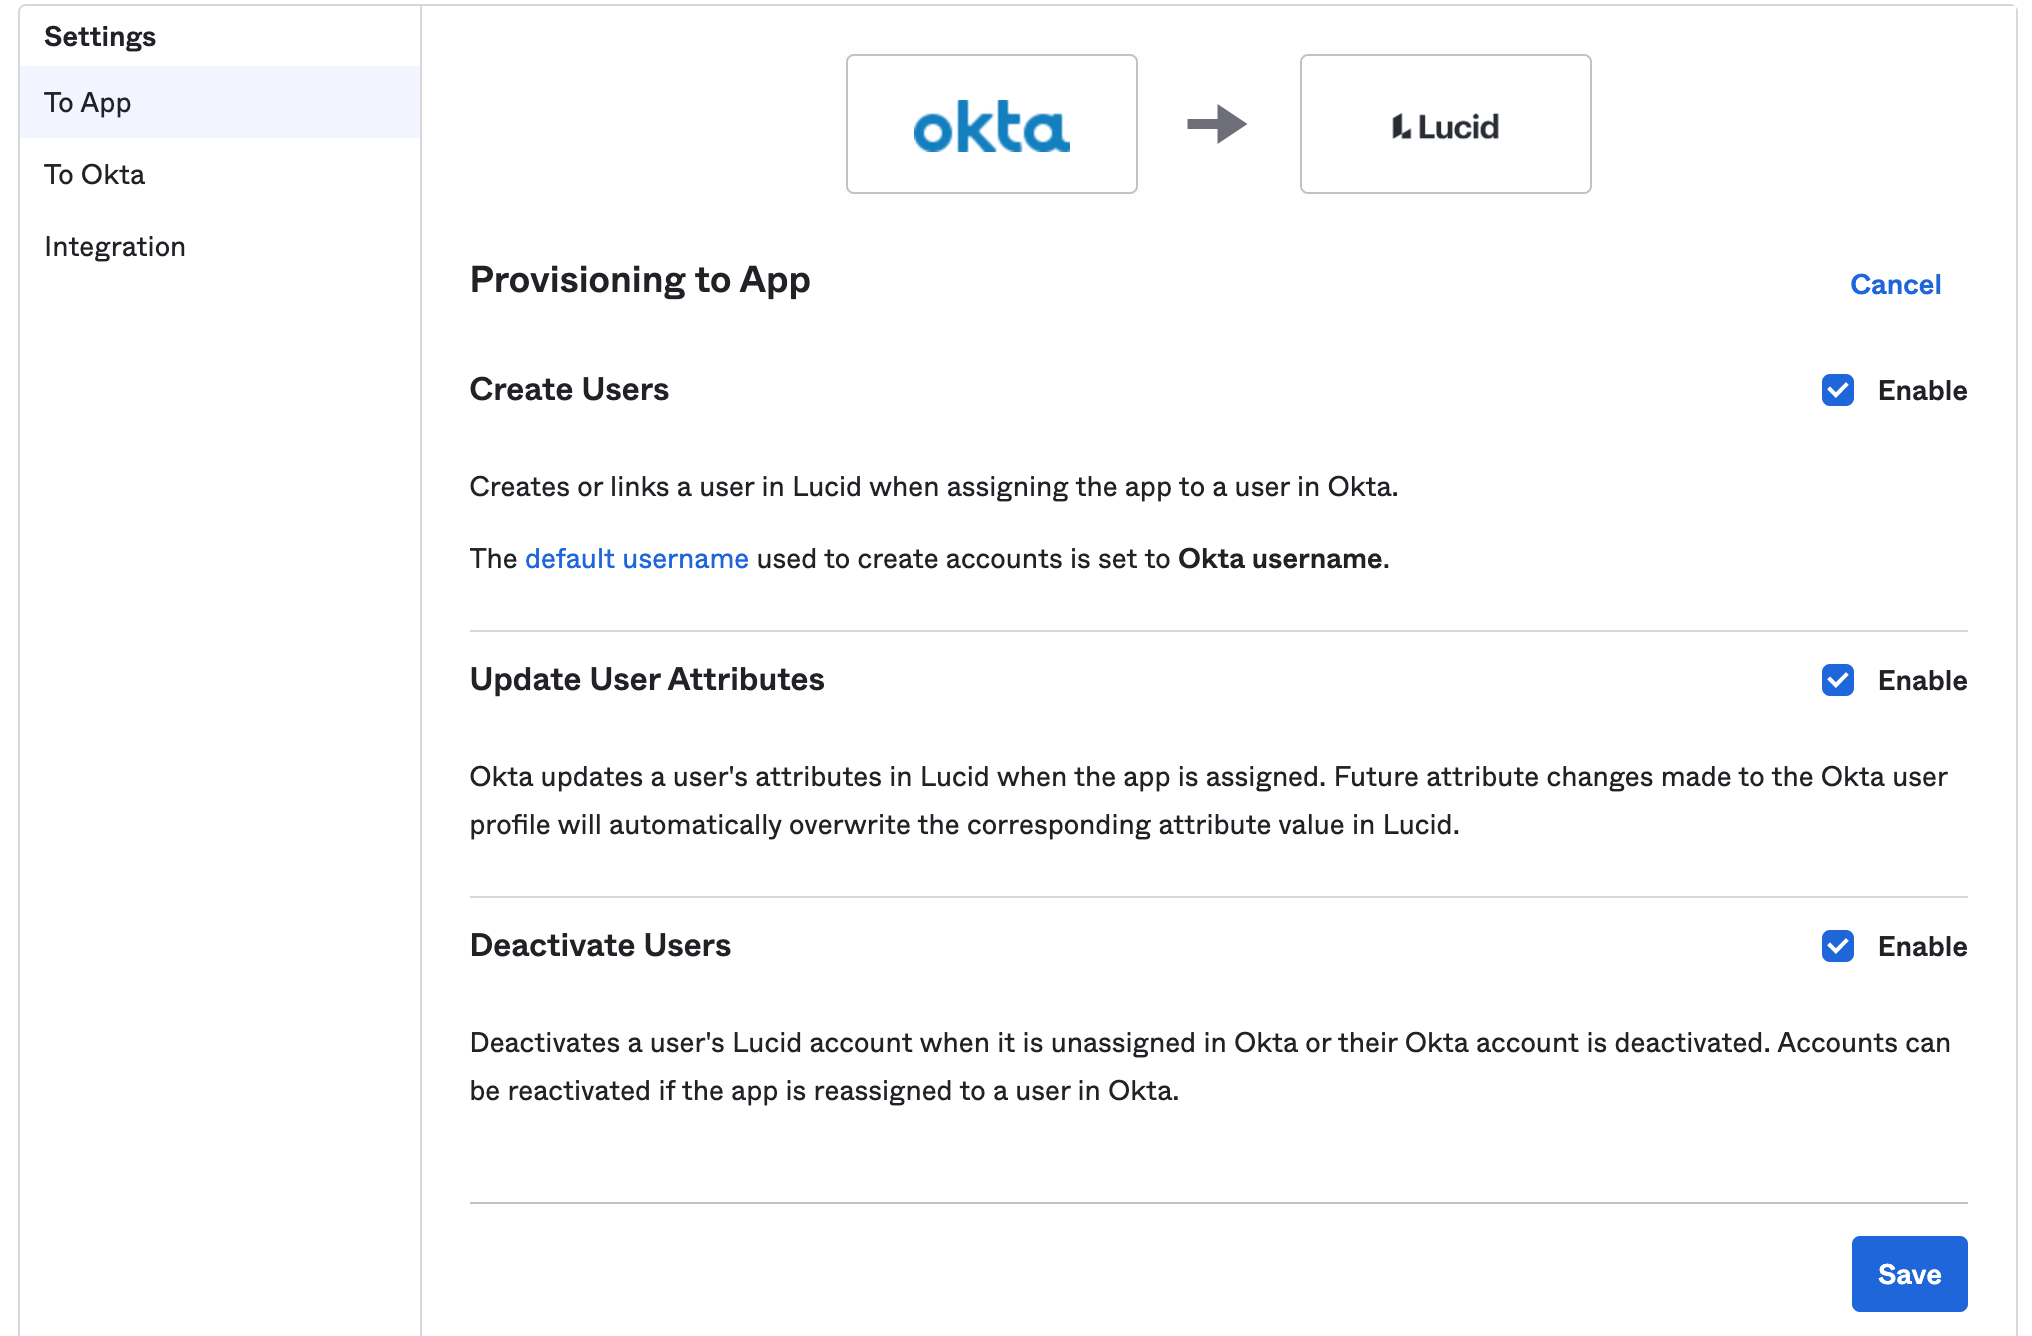The width and height of the screenshot is (2032, 1336).
Task: Click 'Creates or links a user' description
Action: [x=934, y=487]
